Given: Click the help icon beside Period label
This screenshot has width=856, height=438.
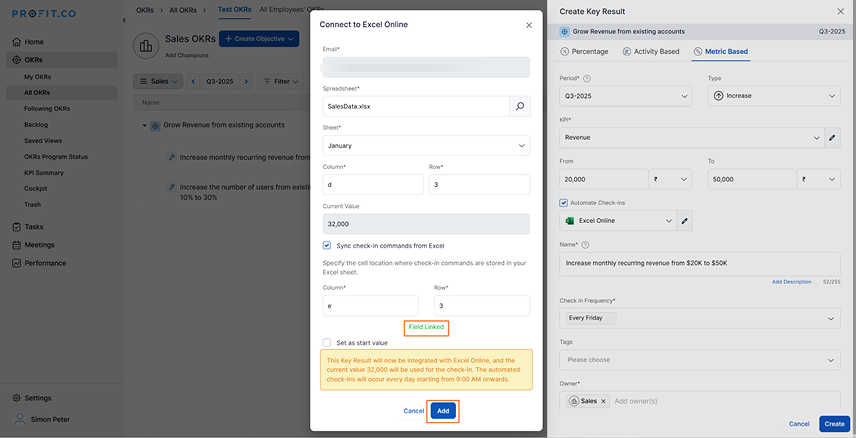Looking at the screenshot, I should coord(587,79).
